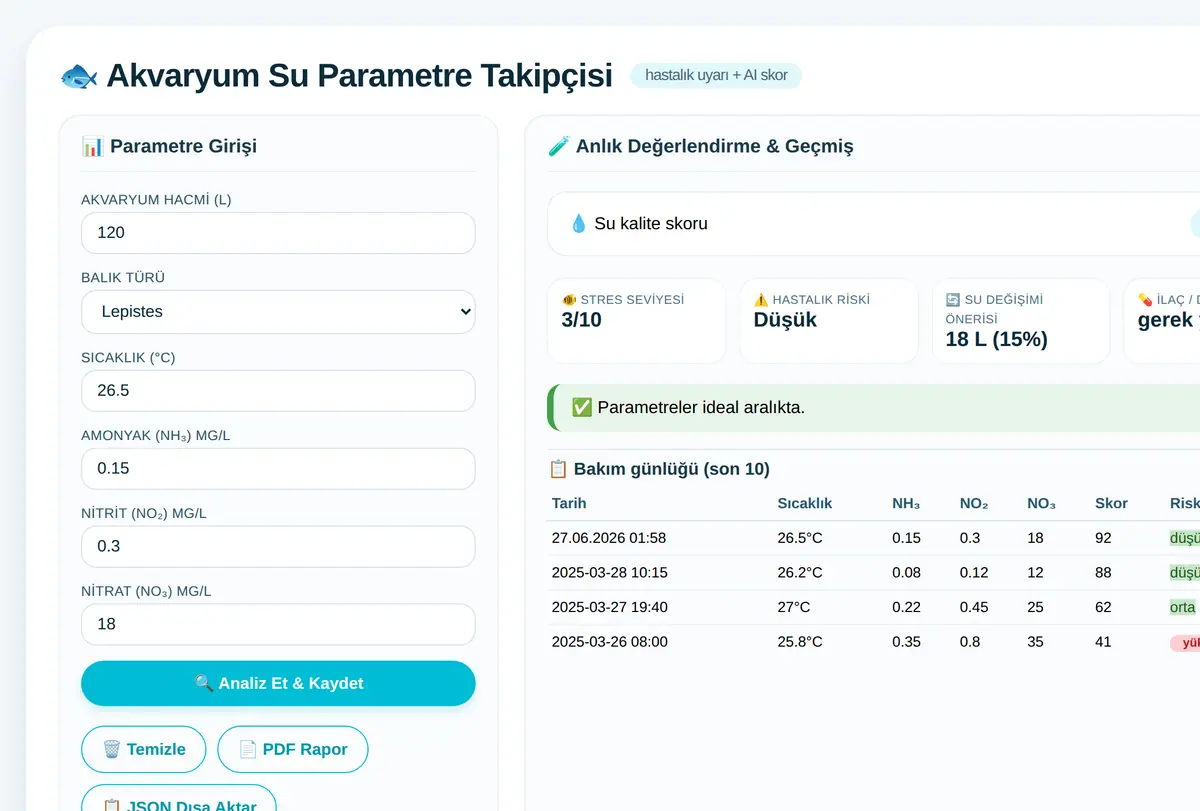Screen dimensions: 1200x811
Task: Select log row dated 2025-03-27 19:40
Action: click(x=874, y=607)
